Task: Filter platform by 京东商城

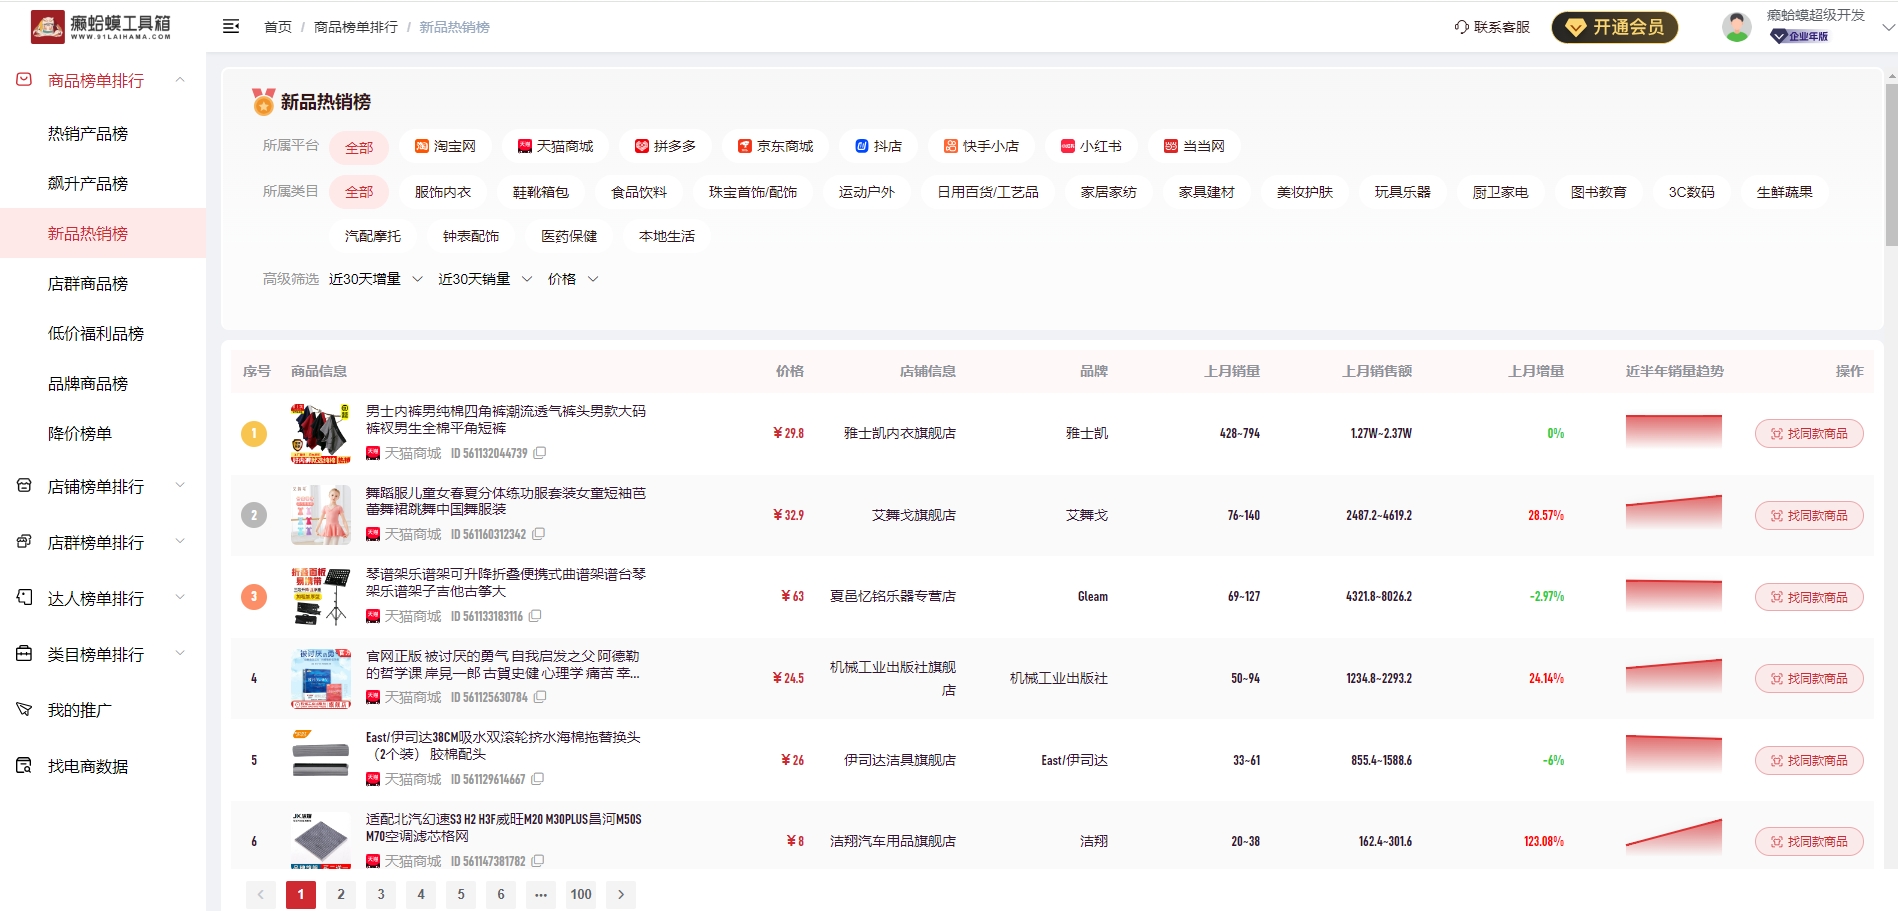Action: click(775, 146)
